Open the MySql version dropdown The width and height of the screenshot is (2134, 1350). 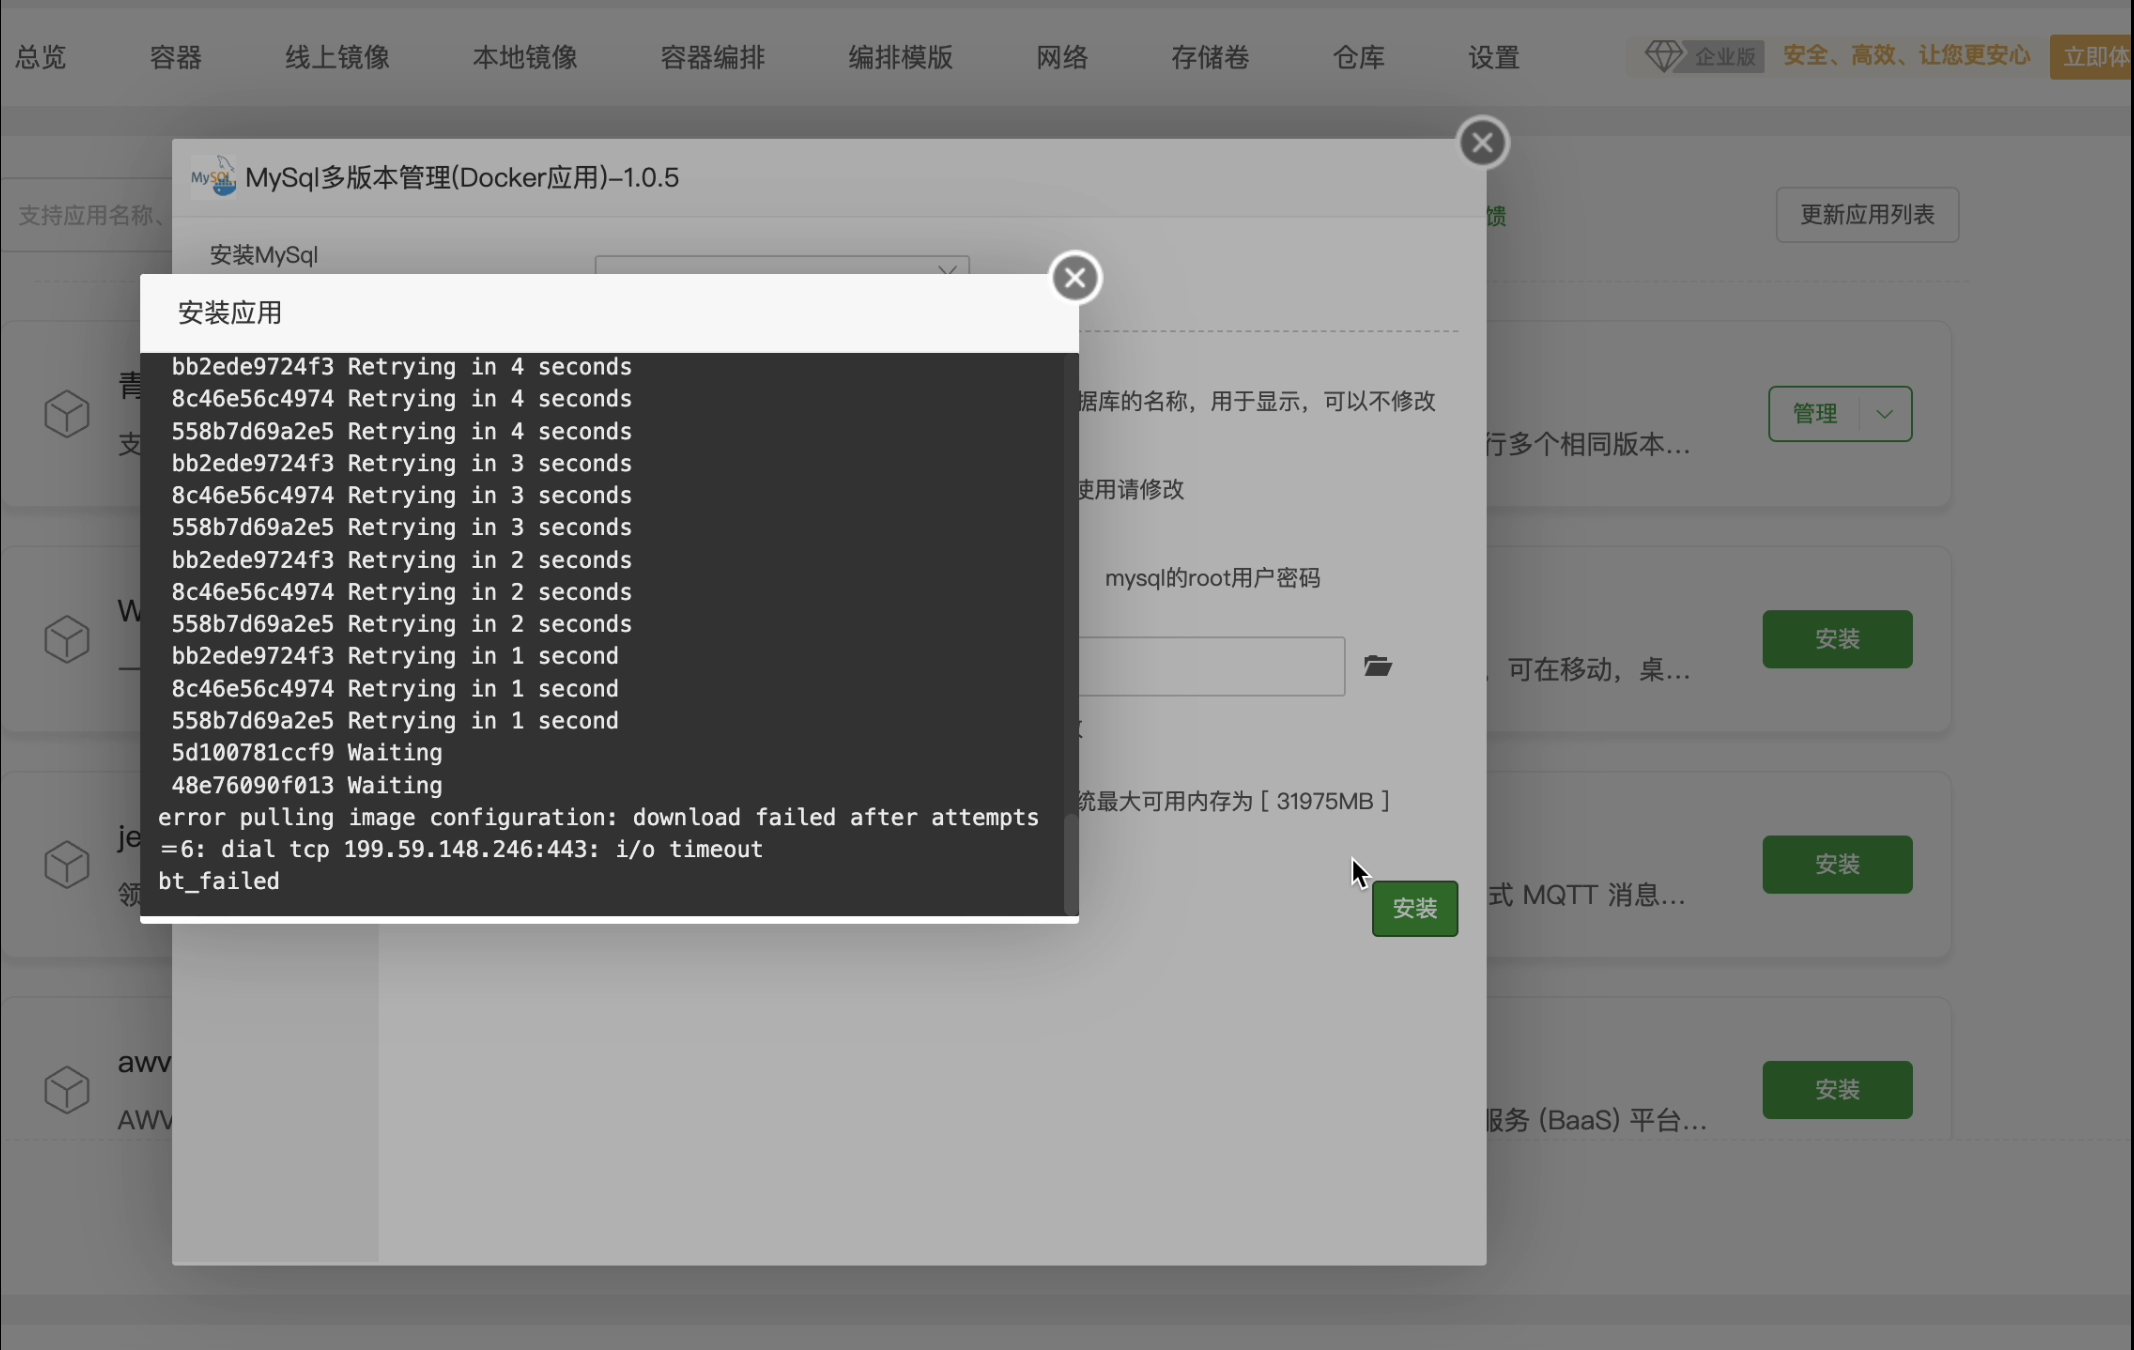click(x=782, y=265)
